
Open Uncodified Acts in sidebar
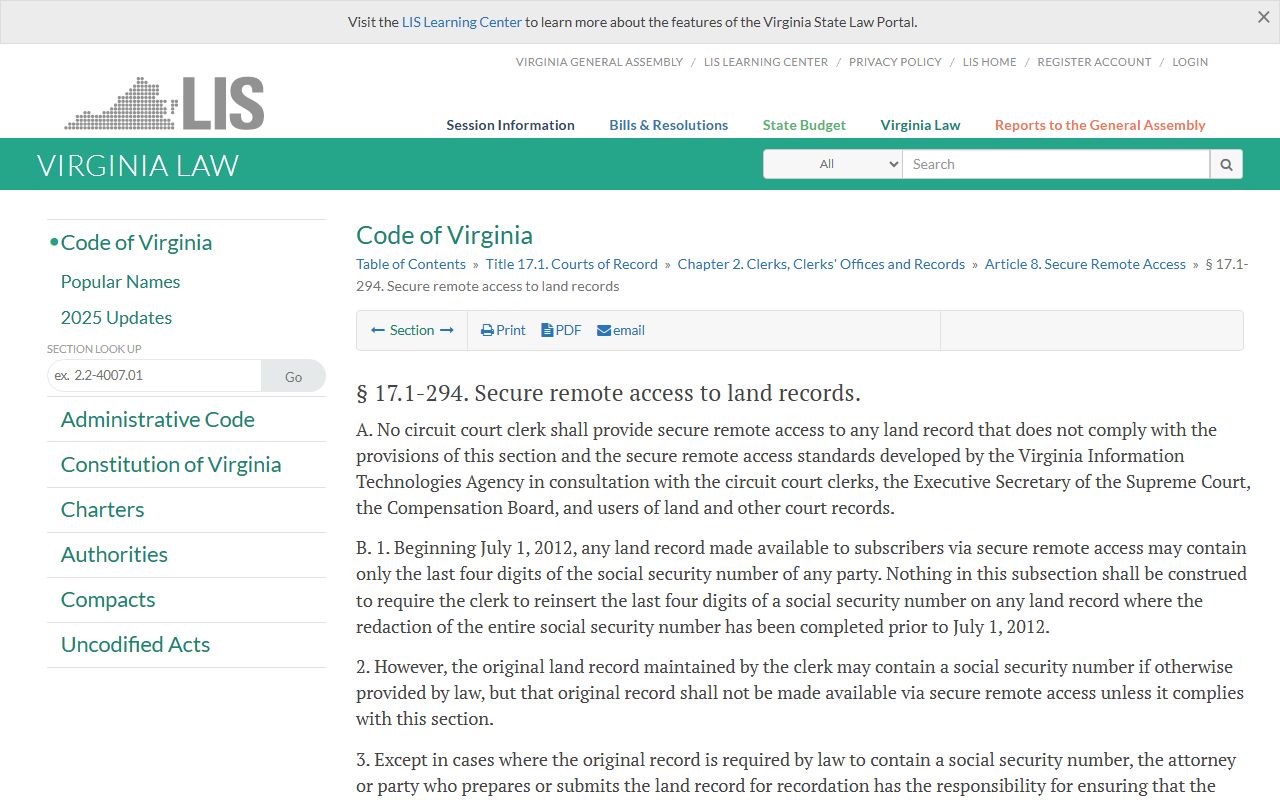click(135, 645)
